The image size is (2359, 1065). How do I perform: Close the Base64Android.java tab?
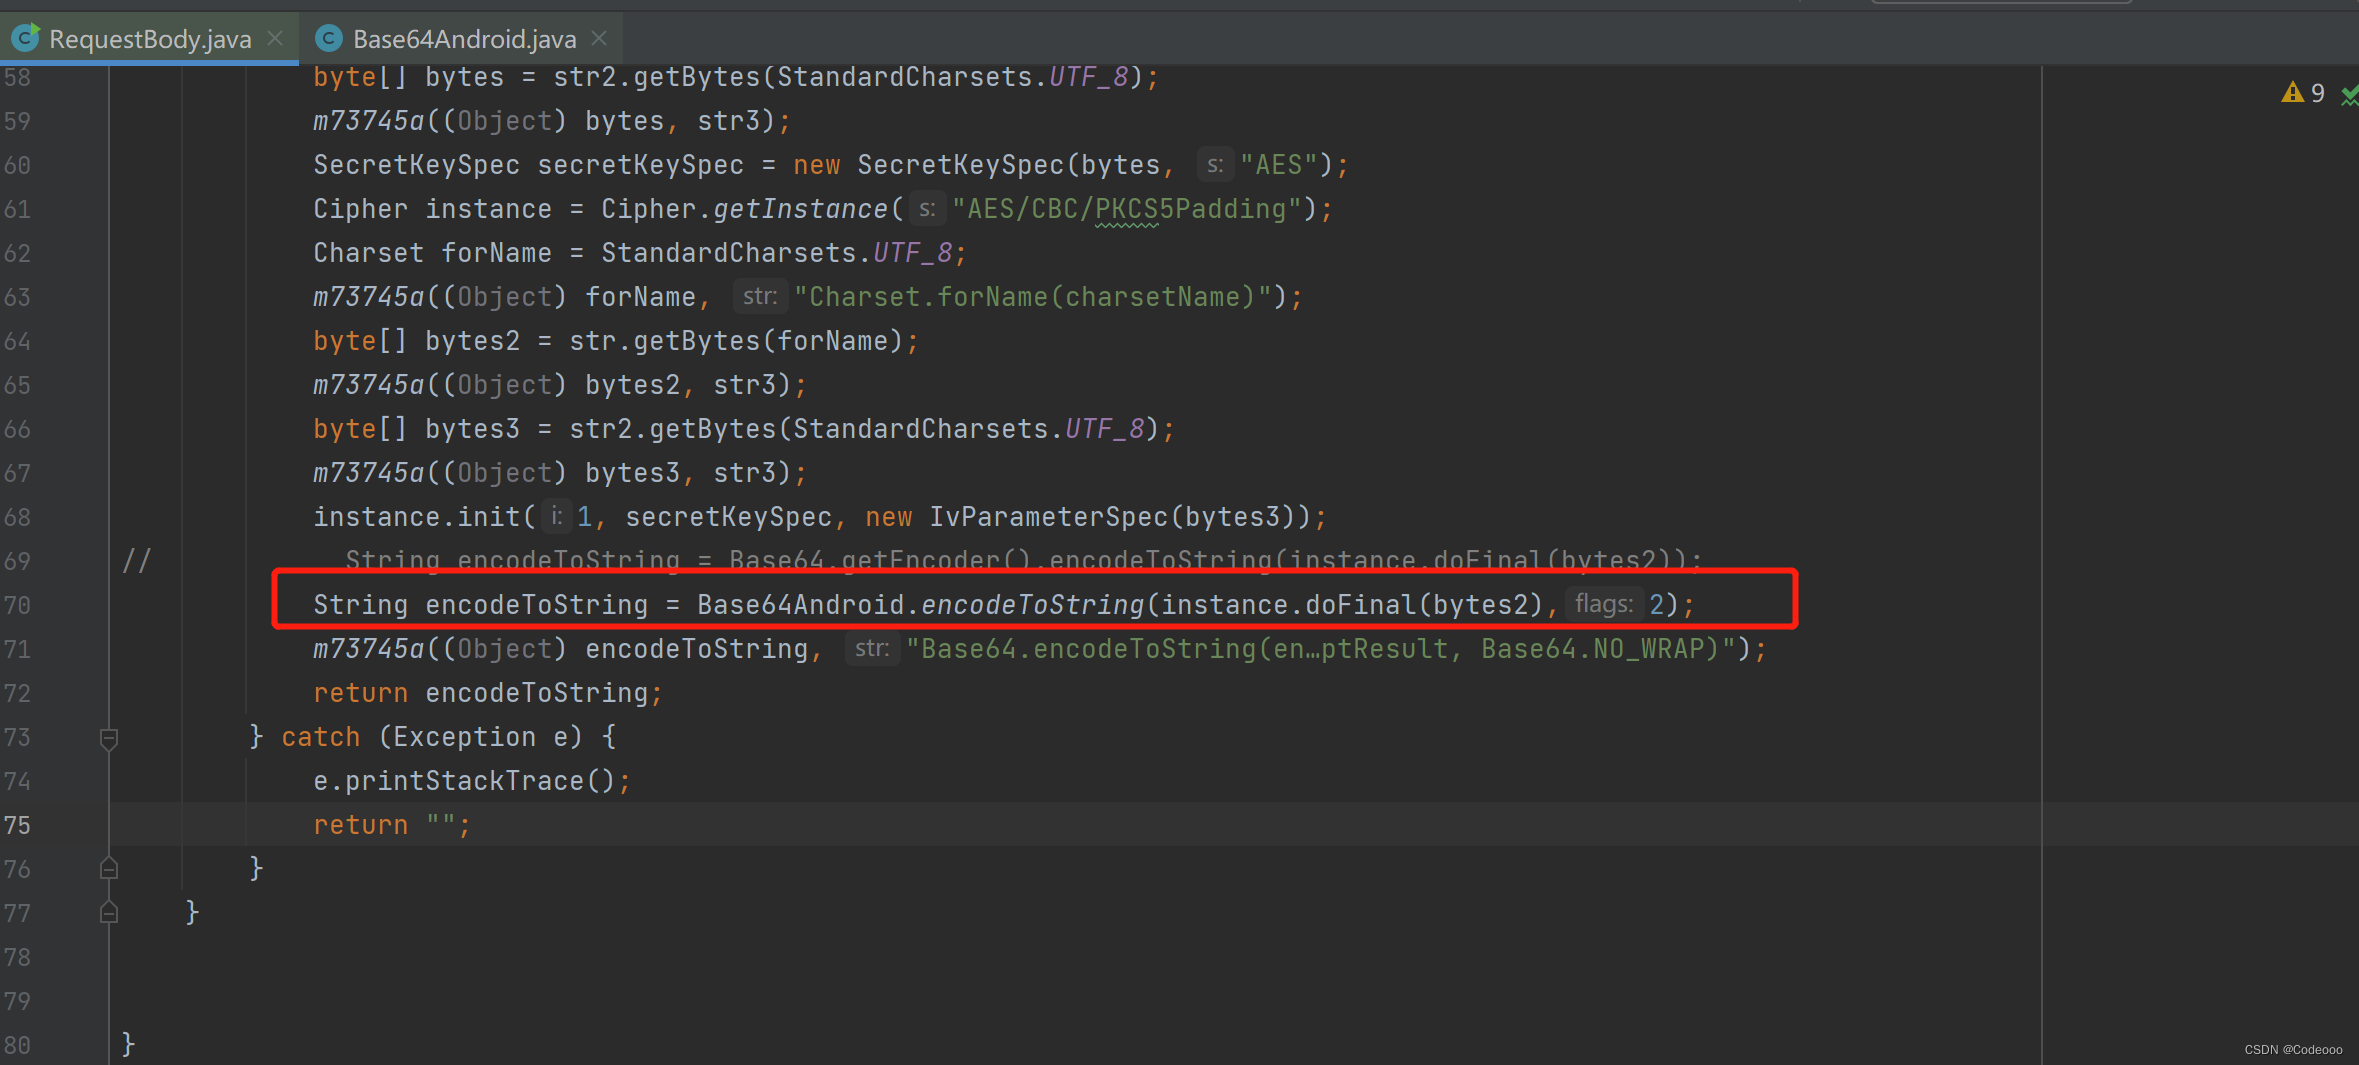[599, 38]
